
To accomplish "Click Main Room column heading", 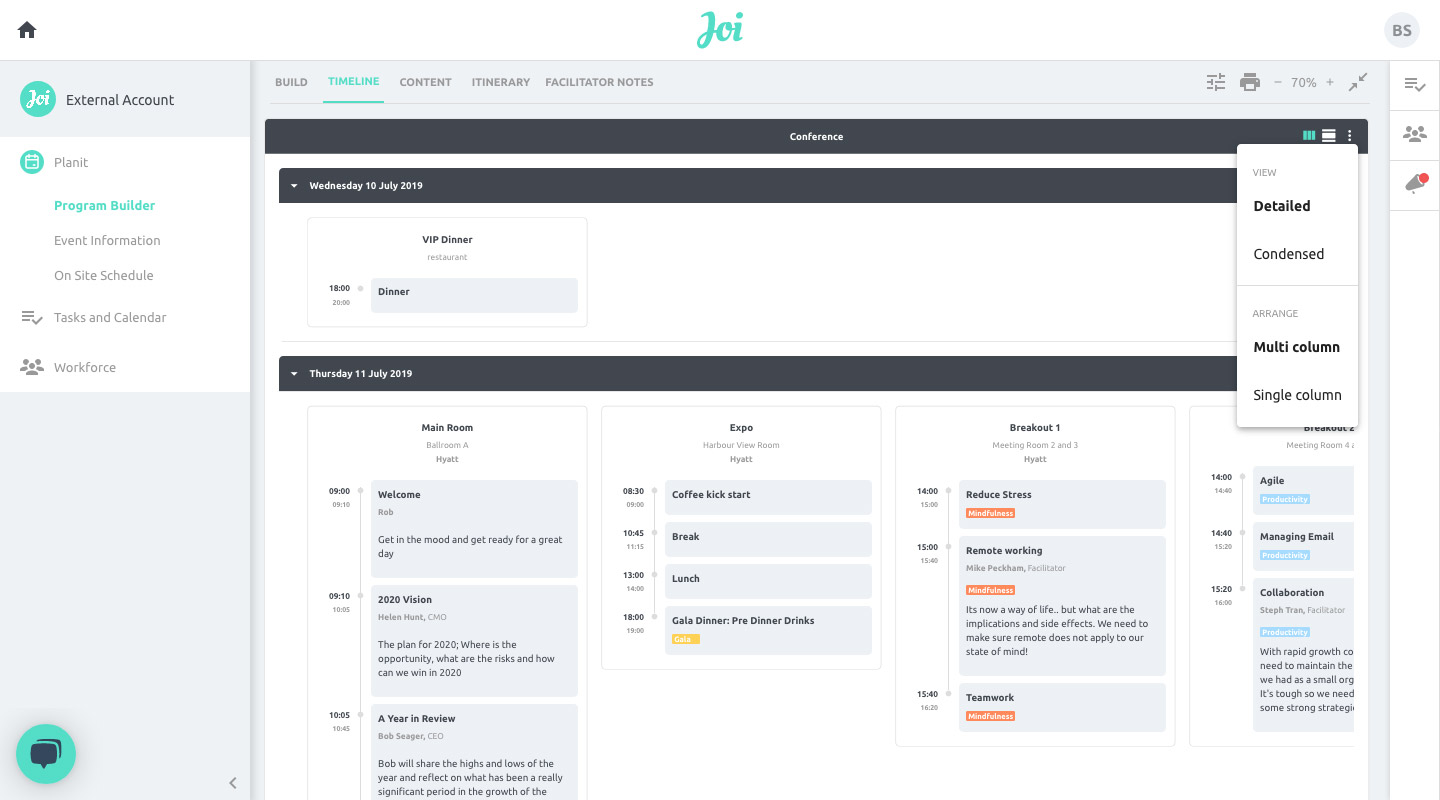I will (447, 428).
